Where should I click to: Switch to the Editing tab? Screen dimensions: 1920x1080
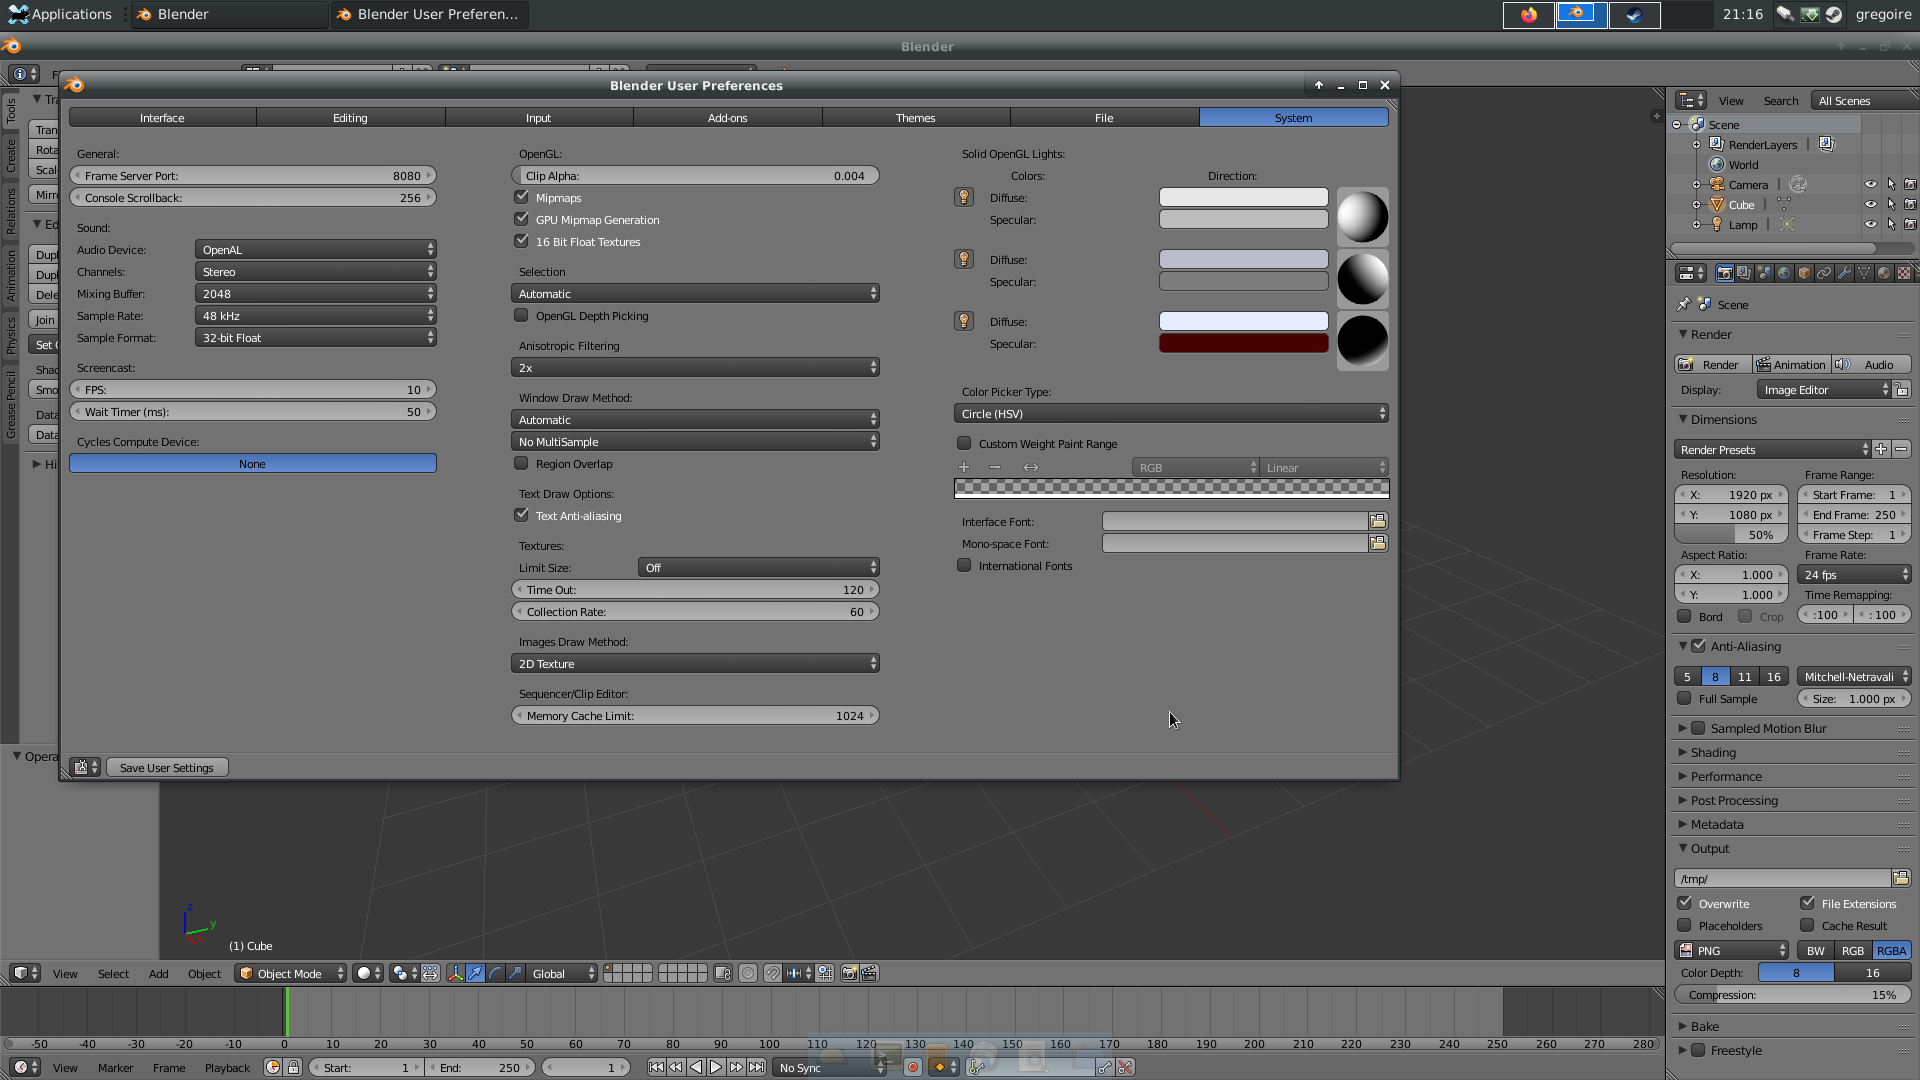(350, 117)
